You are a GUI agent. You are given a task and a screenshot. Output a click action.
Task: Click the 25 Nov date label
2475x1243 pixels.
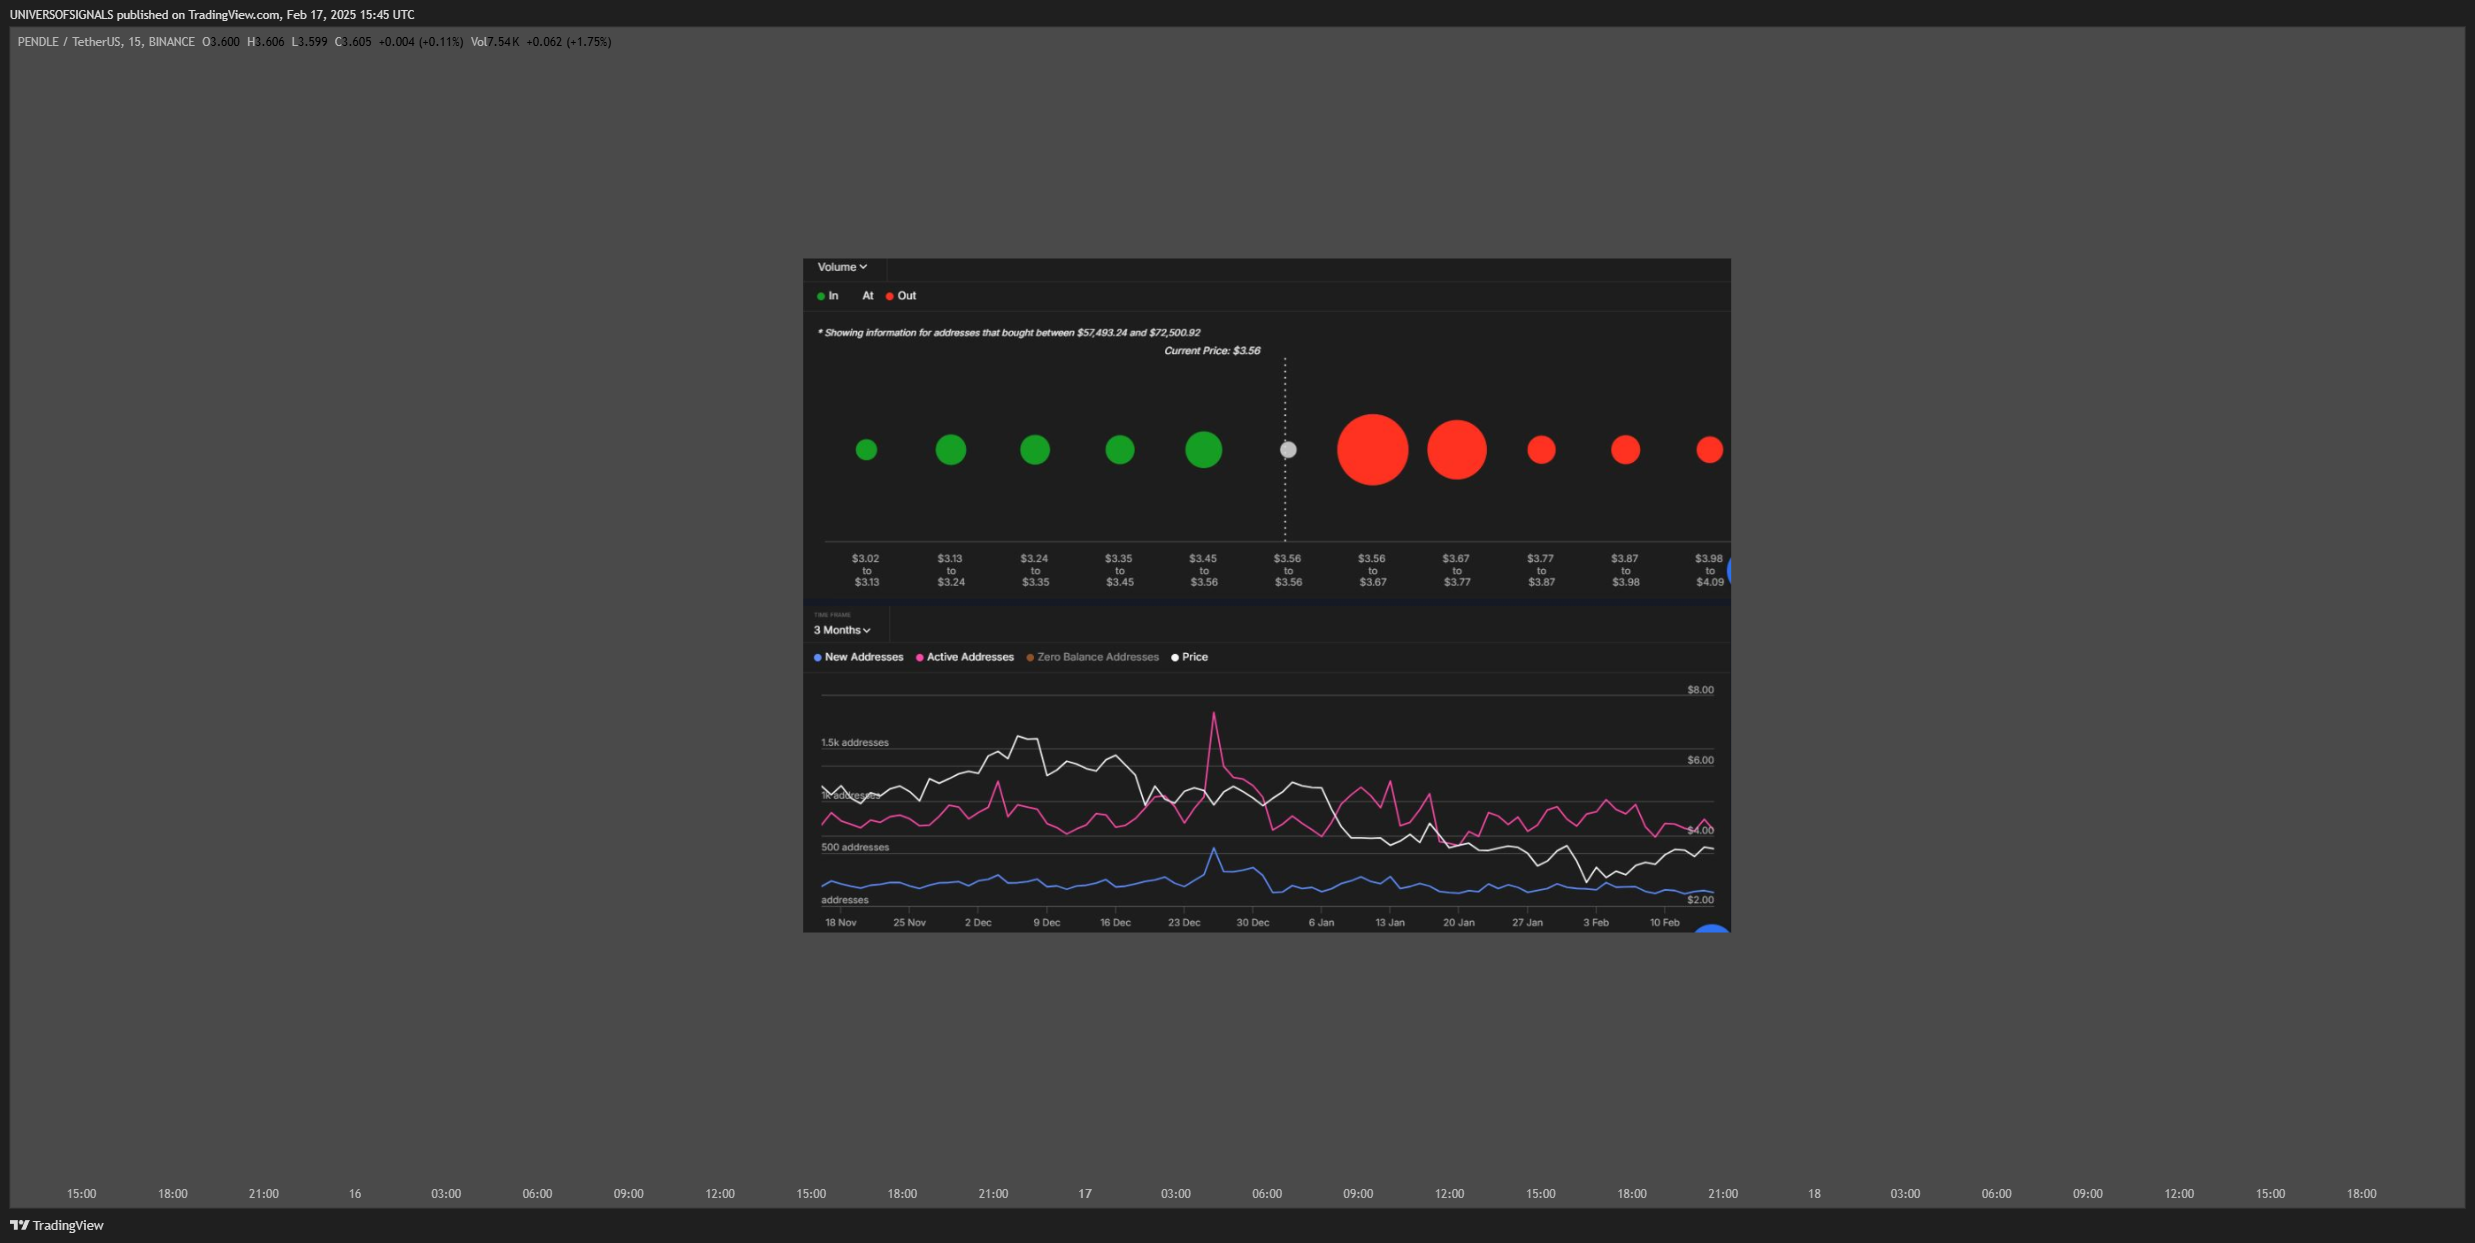[909, 923]
